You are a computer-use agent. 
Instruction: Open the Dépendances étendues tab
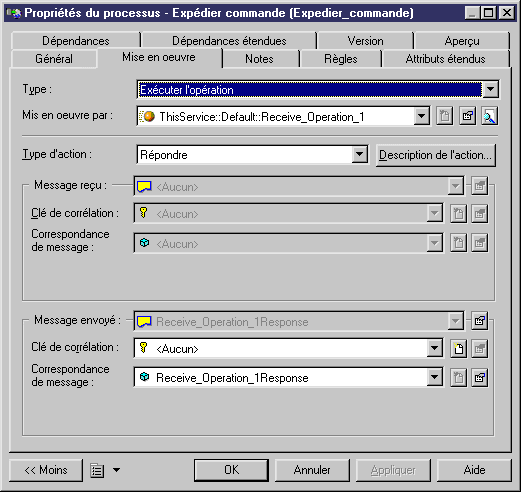[x=229, y=41]
